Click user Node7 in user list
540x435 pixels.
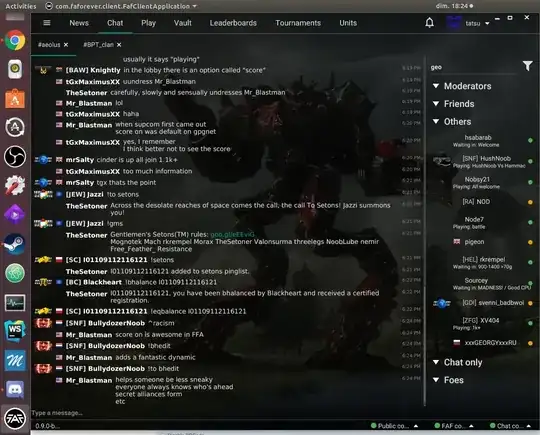474,220
